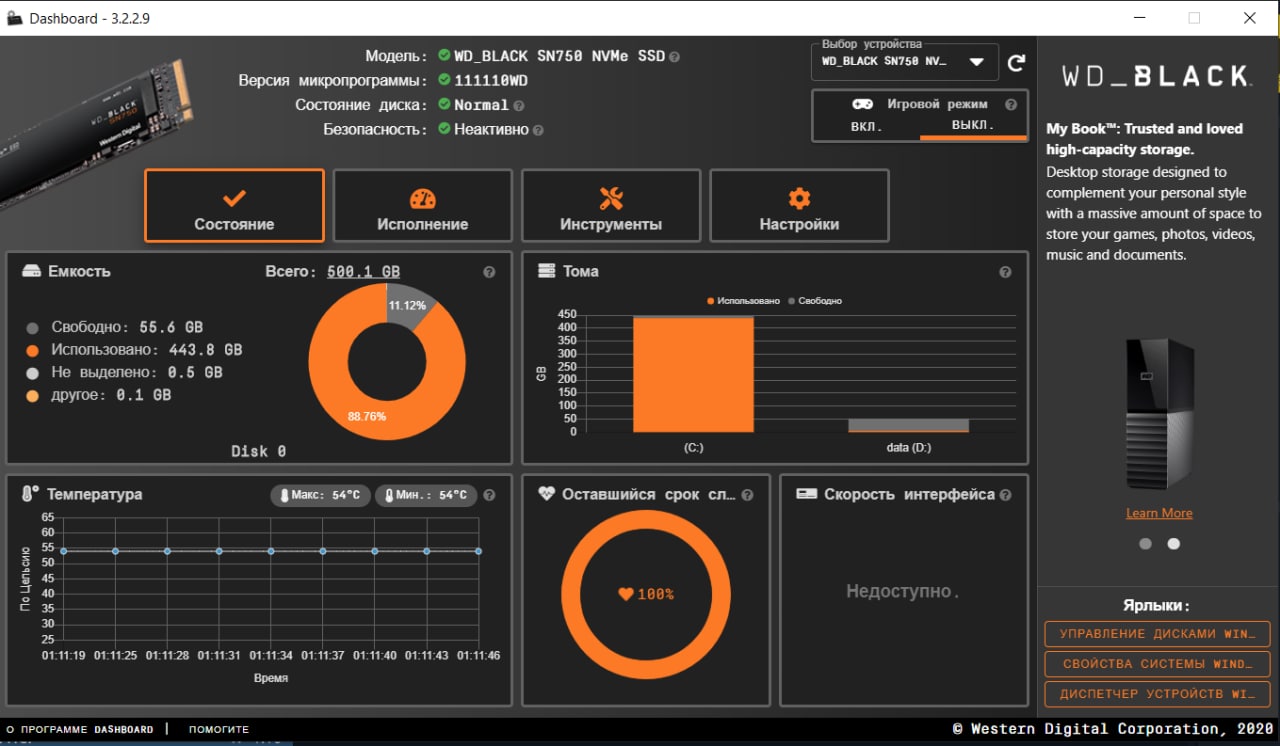Screen dimensions: 1280x746
Task: Open help icon next to model name
Action: (x=674, y=57)
